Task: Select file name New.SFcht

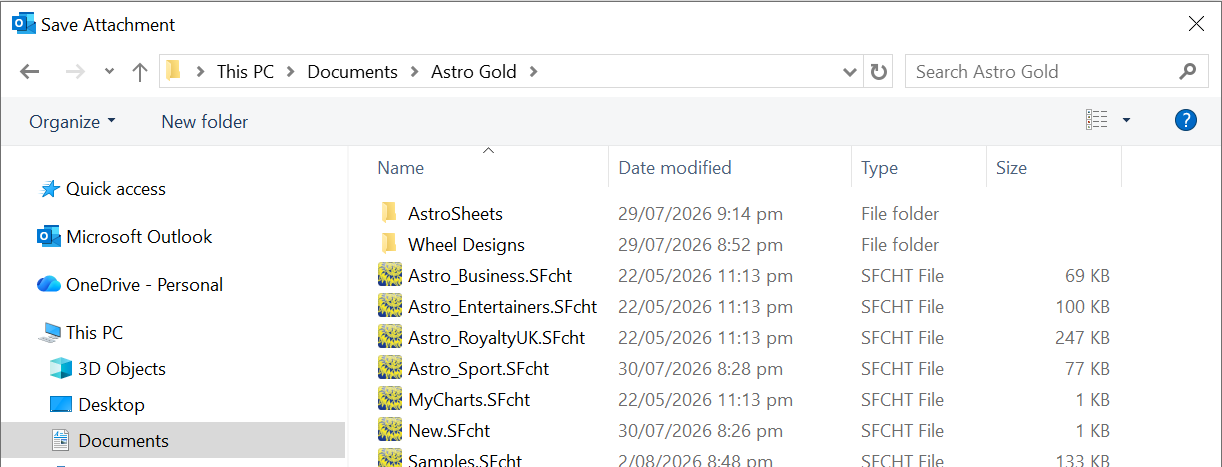Action: pos(449,431)
